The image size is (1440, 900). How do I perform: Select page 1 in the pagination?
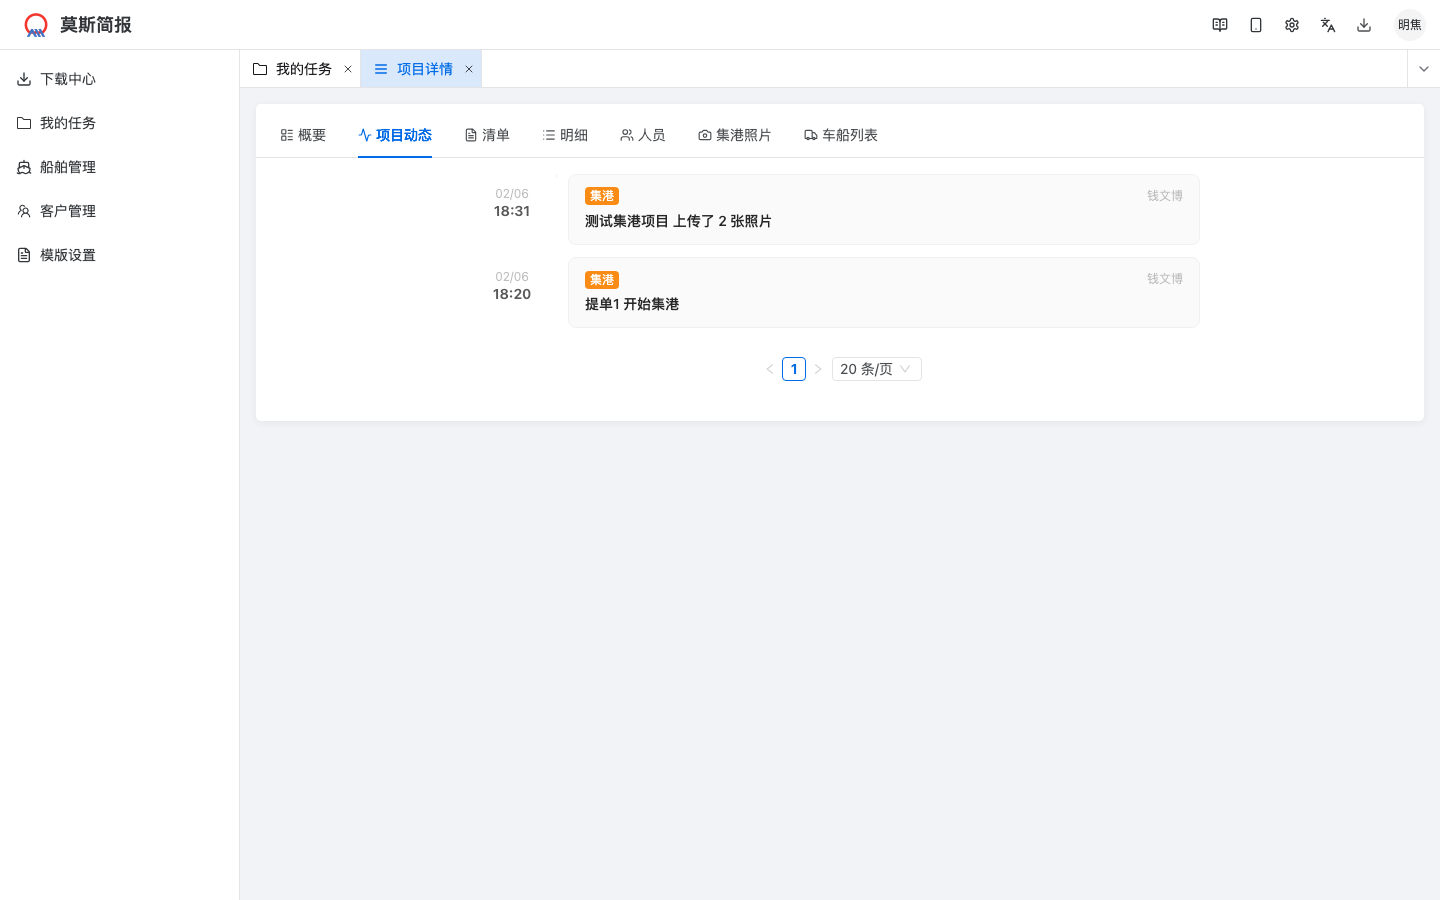point(793,368)
